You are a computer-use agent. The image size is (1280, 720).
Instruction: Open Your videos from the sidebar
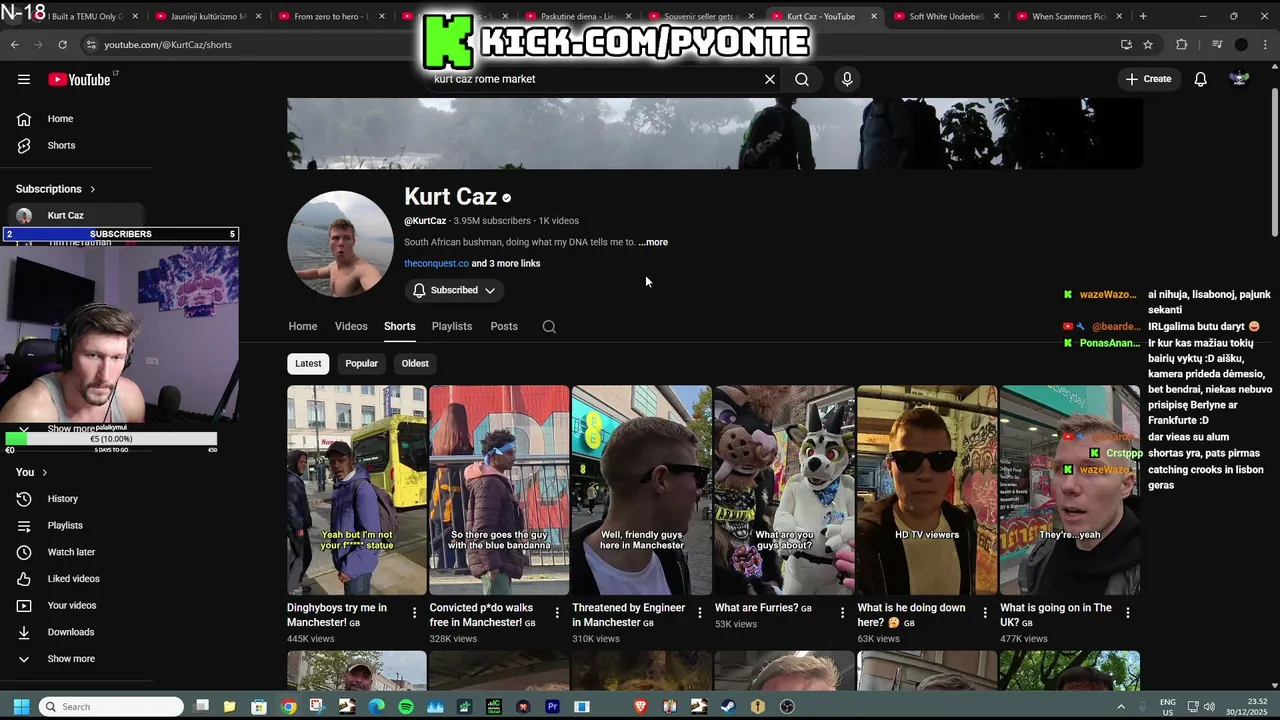(70, 605)
